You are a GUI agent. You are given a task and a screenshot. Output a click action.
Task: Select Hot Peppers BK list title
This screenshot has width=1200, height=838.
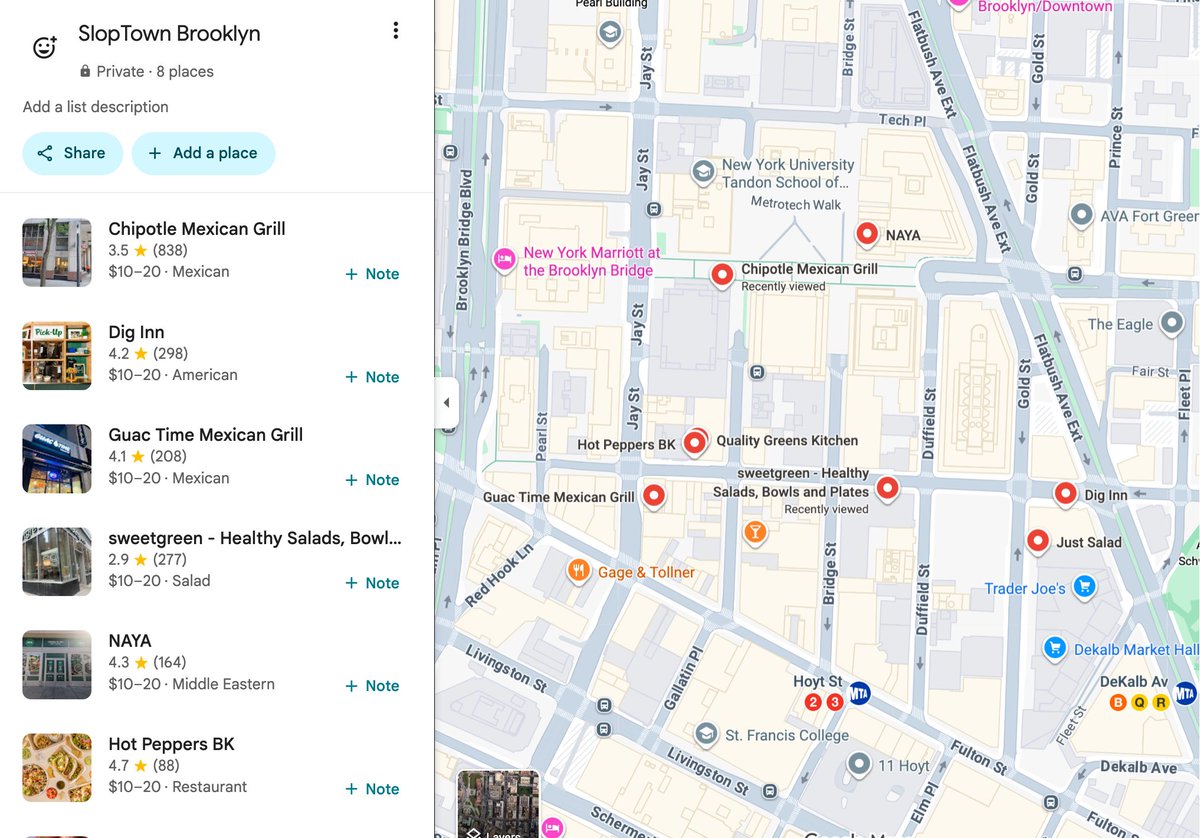pos(171,744)
